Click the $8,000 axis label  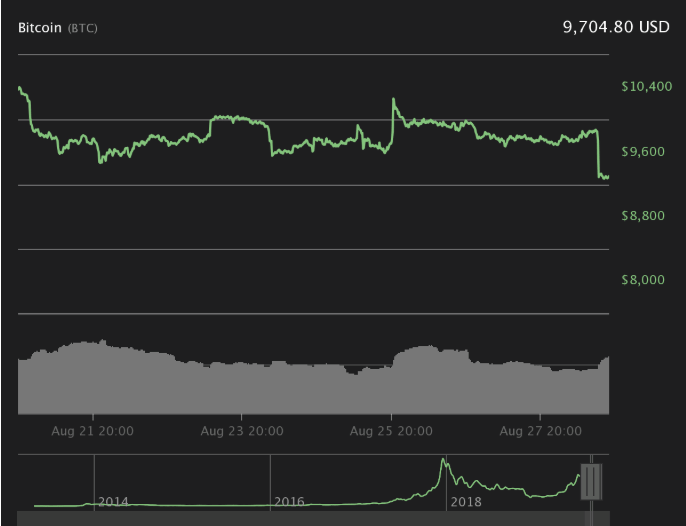(643, 279)
